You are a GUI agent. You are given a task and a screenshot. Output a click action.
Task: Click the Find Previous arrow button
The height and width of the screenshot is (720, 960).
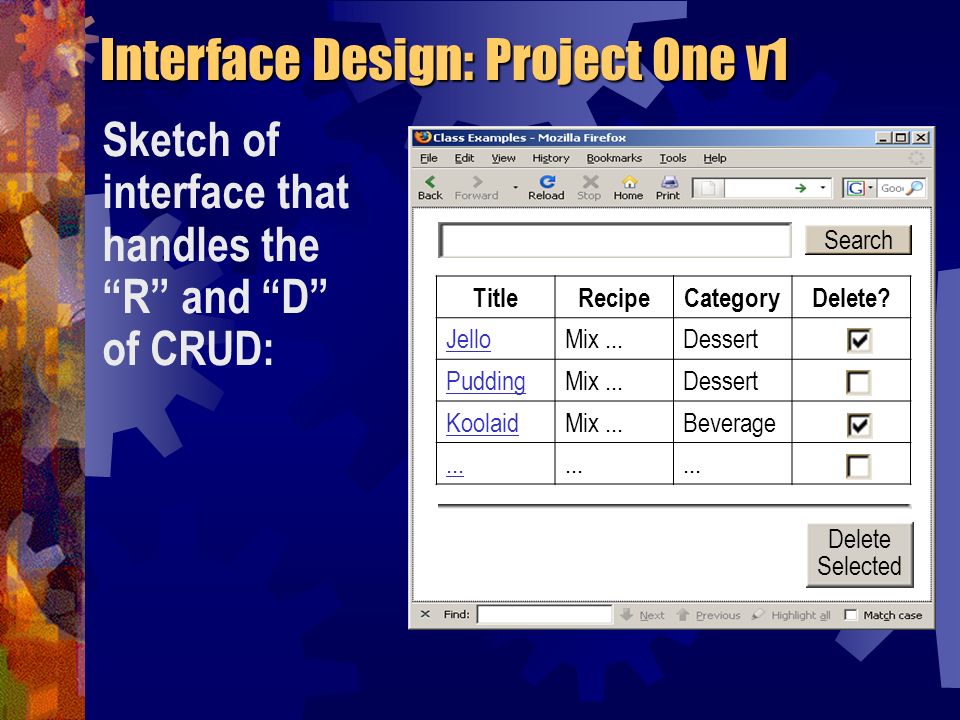click(708, 615)
